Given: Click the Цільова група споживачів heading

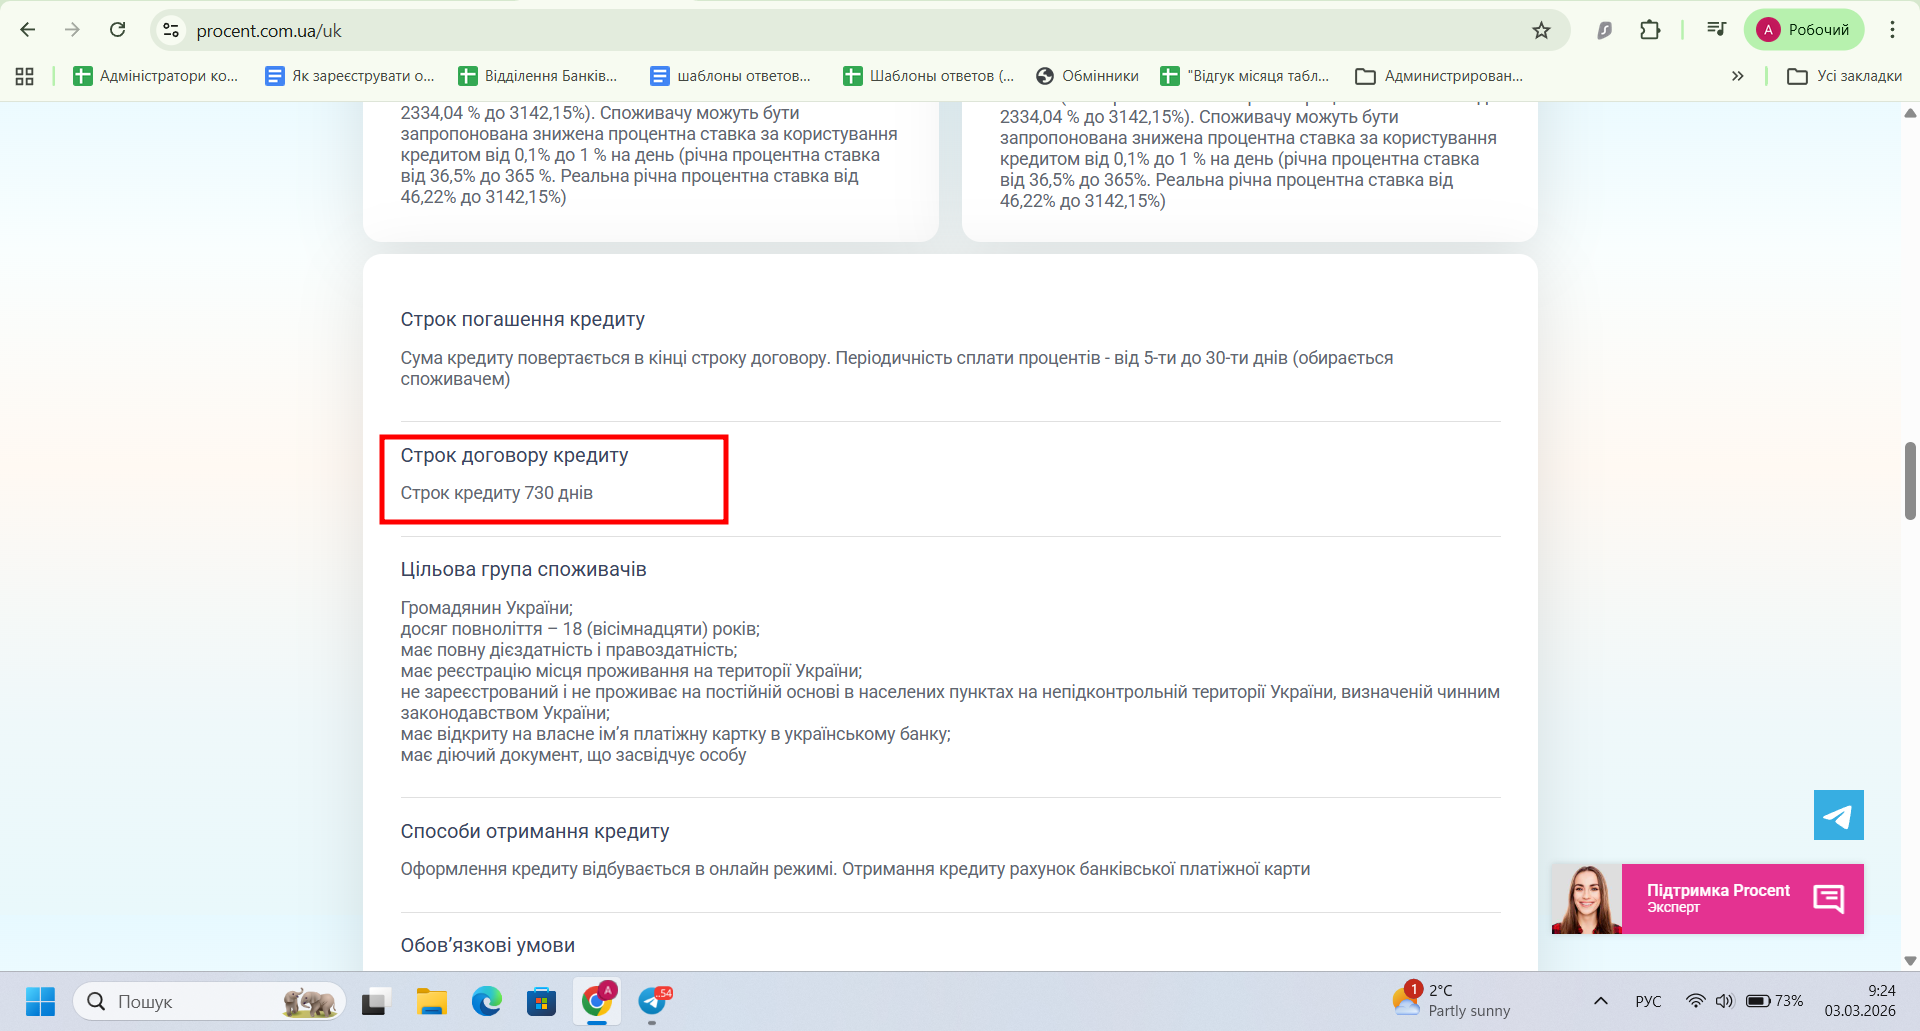Looking at the screenshot, I should (x=523, y=570).
